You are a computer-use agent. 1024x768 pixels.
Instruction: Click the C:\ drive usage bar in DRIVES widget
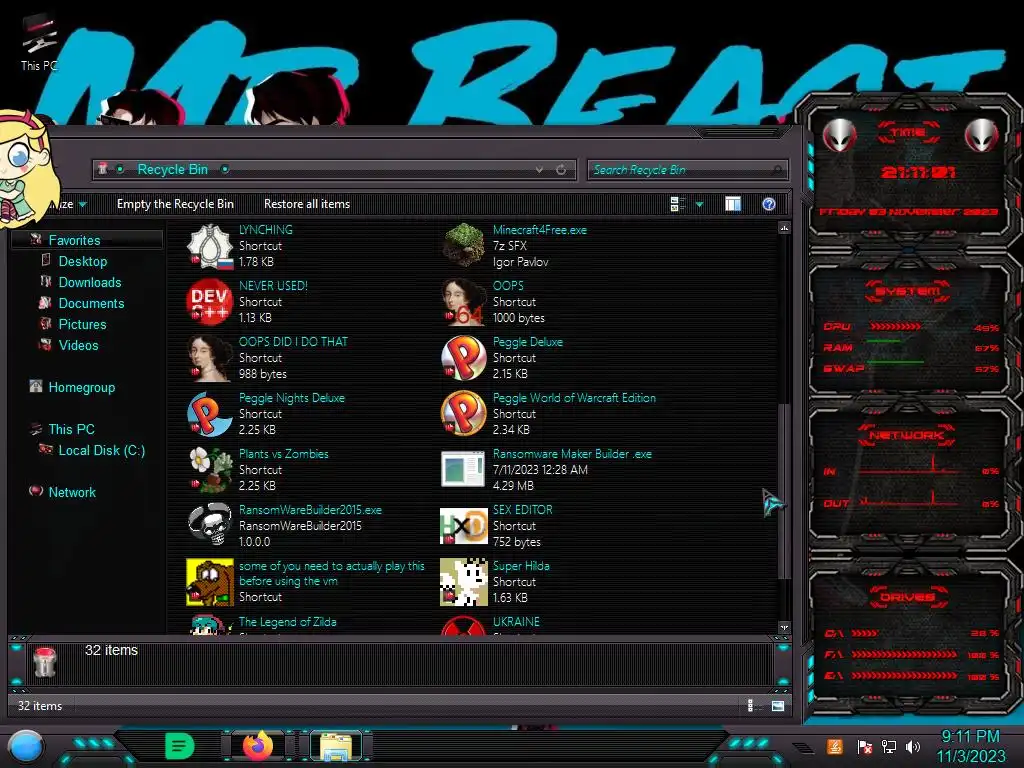click(x=865, y=633)
